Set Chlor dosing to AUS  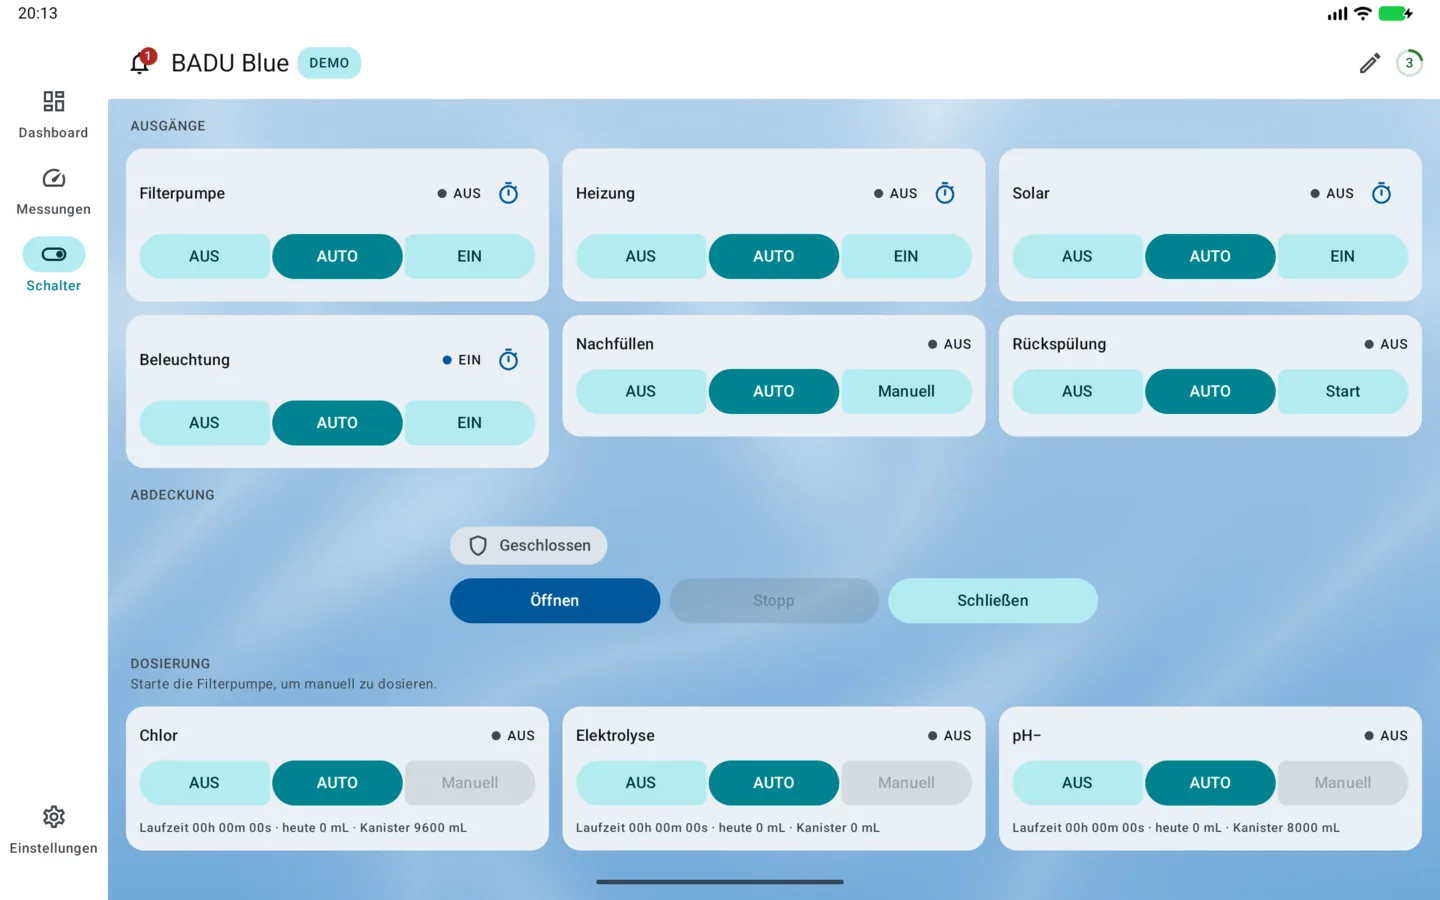[204, 783]
